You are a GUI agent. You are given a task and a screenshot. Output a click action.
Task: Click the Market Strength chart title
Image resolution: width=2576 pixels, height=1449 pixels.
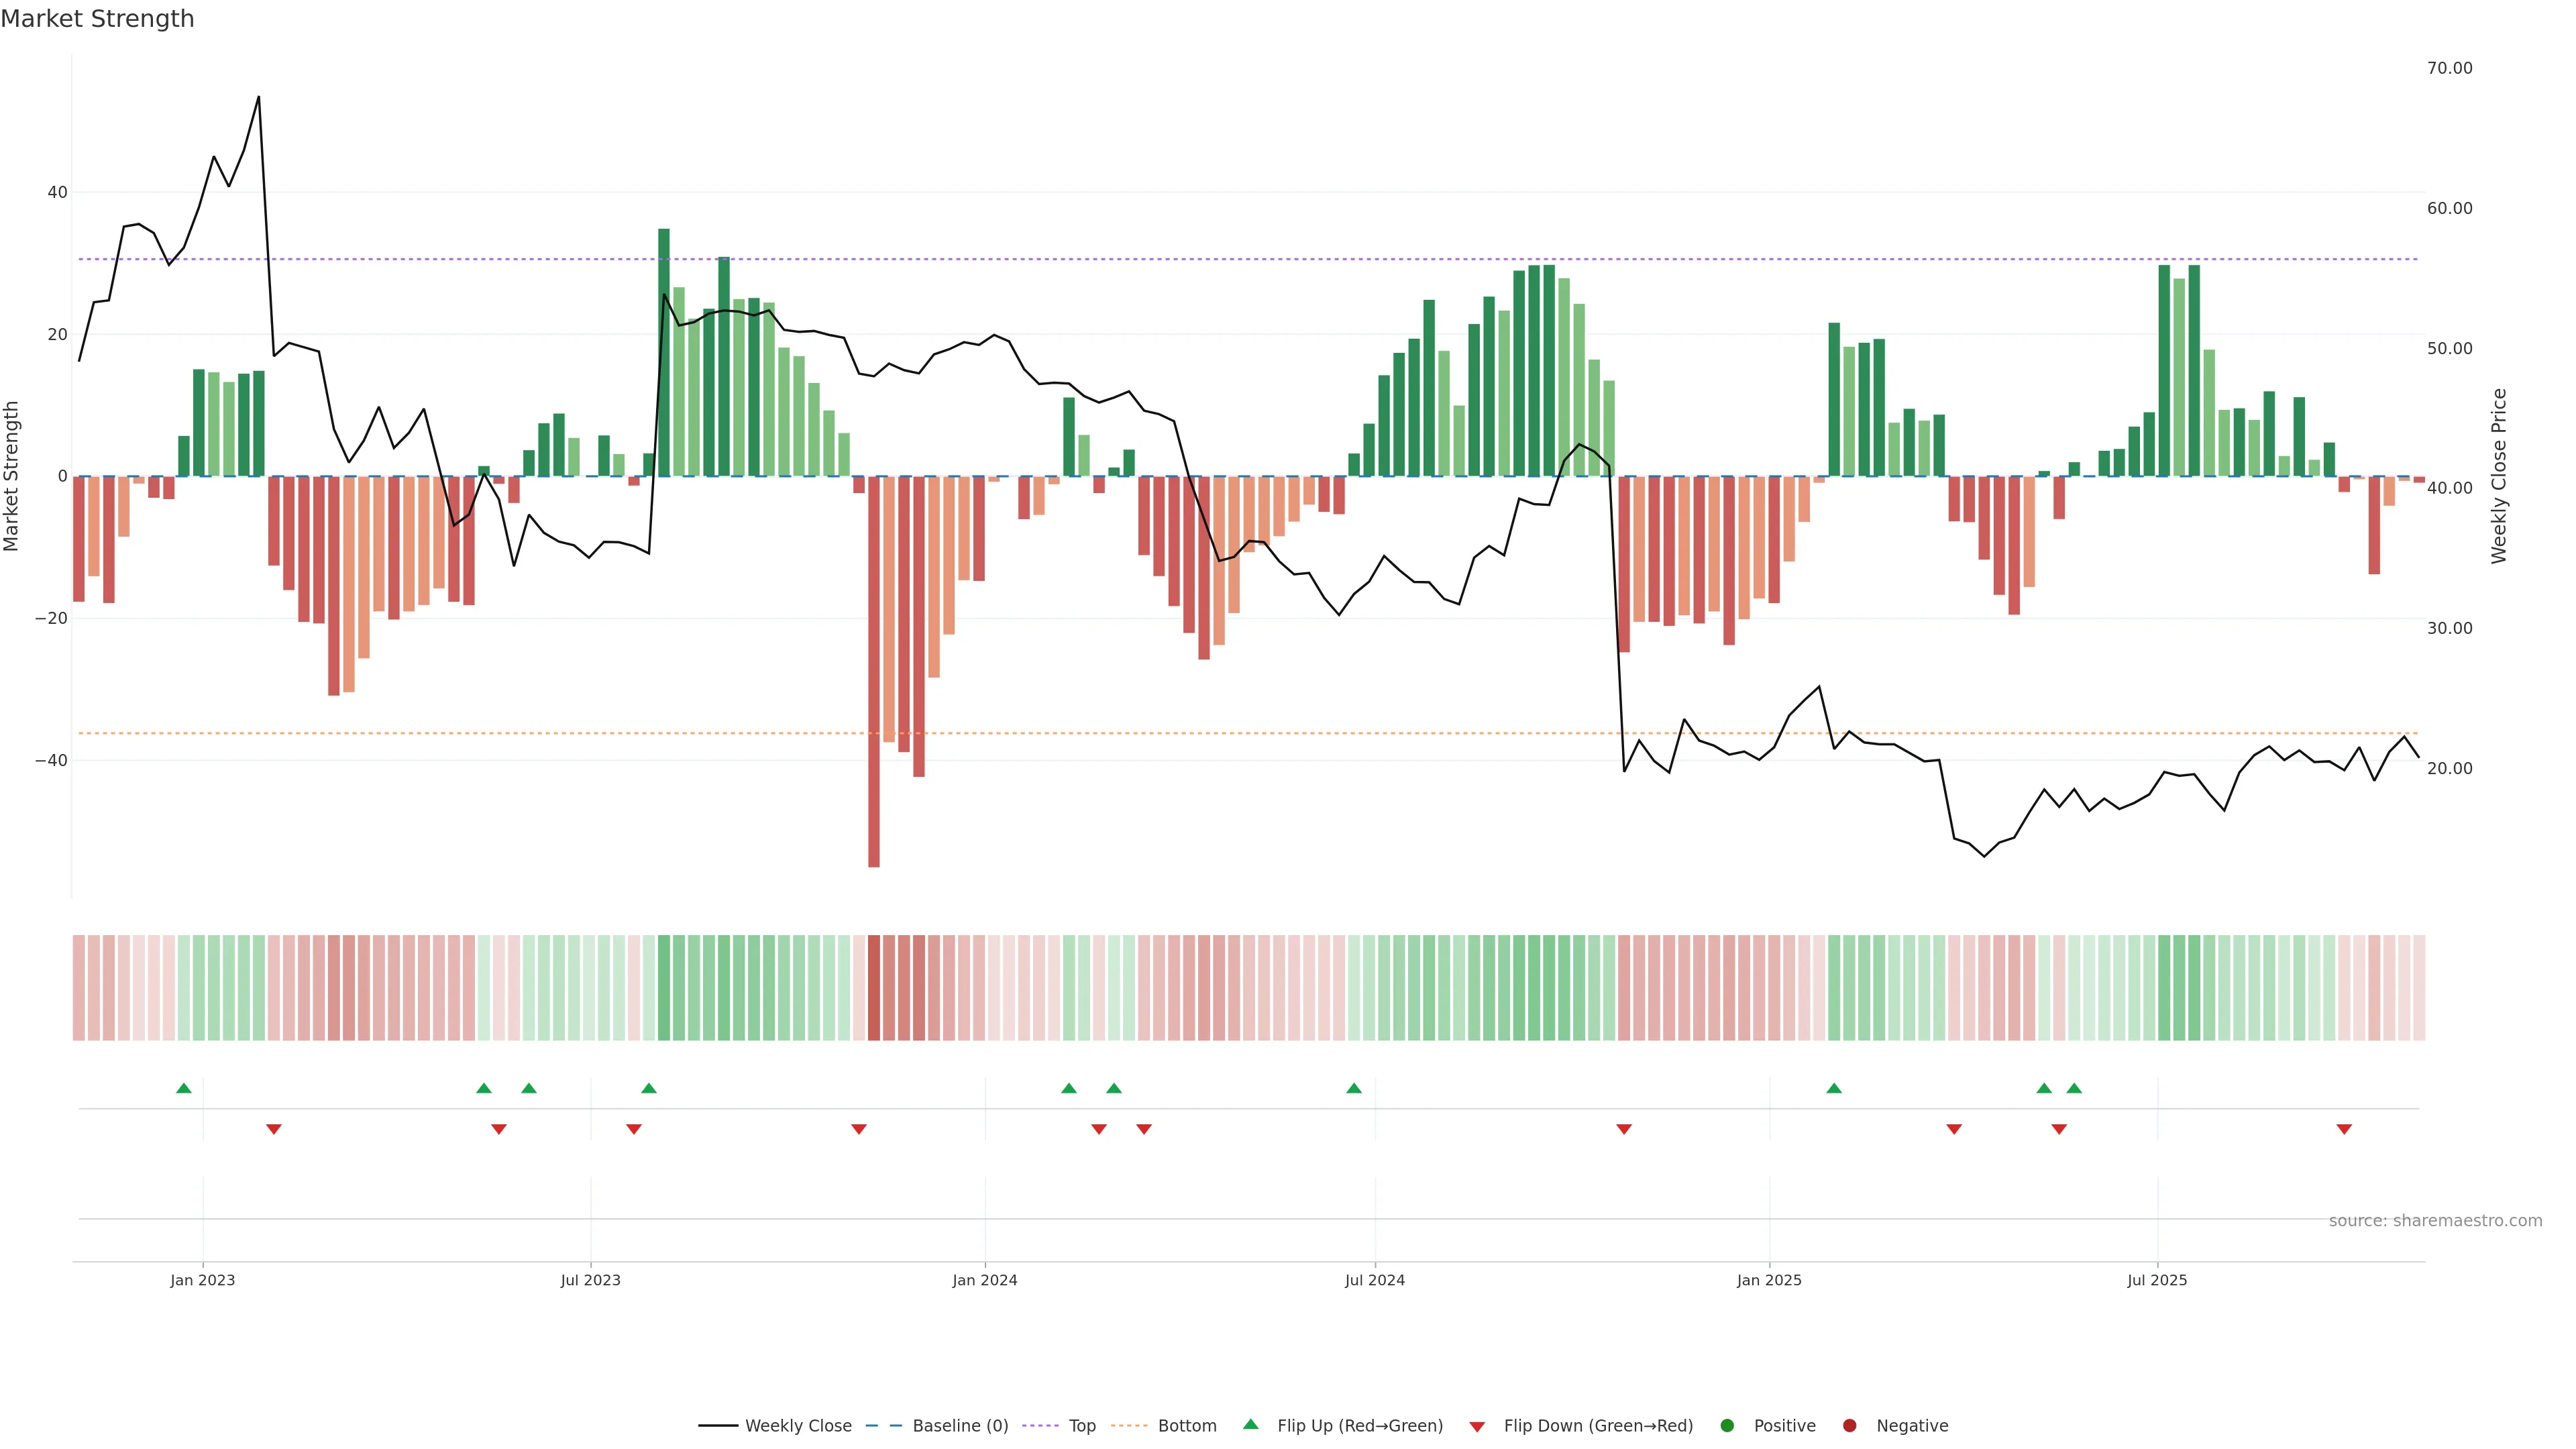point(97,19)
